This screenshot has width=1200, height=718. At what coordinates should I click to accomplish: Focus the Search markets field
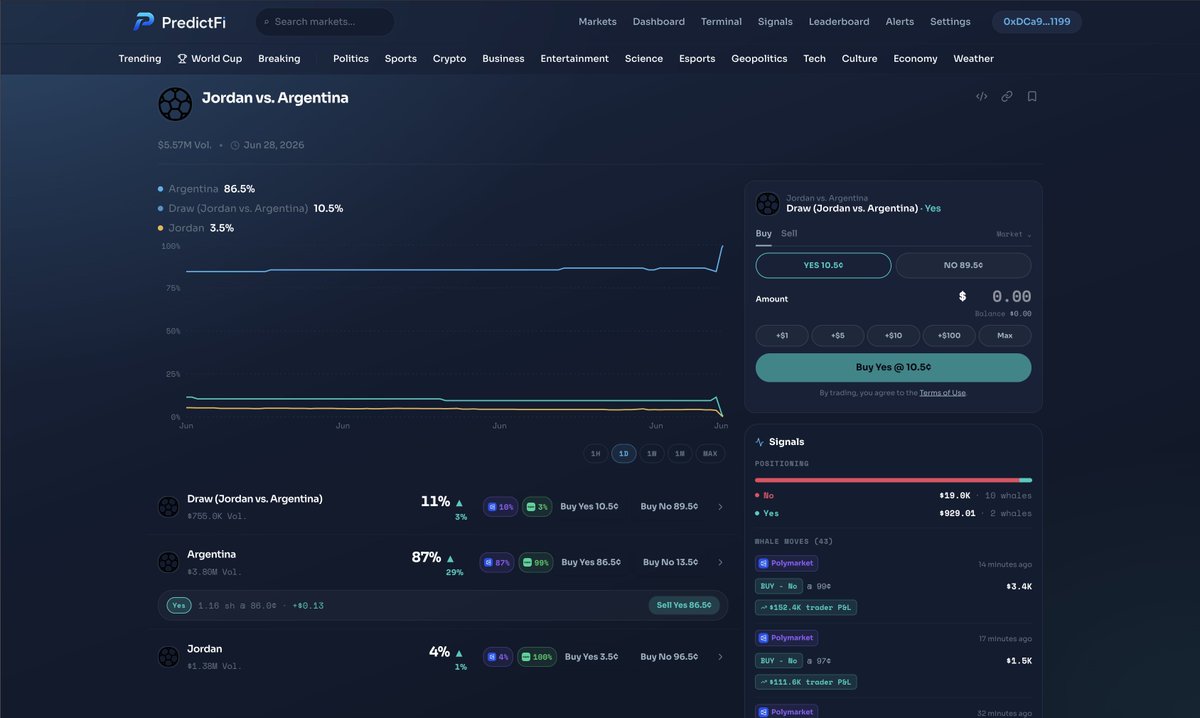[x=325, y=22]
